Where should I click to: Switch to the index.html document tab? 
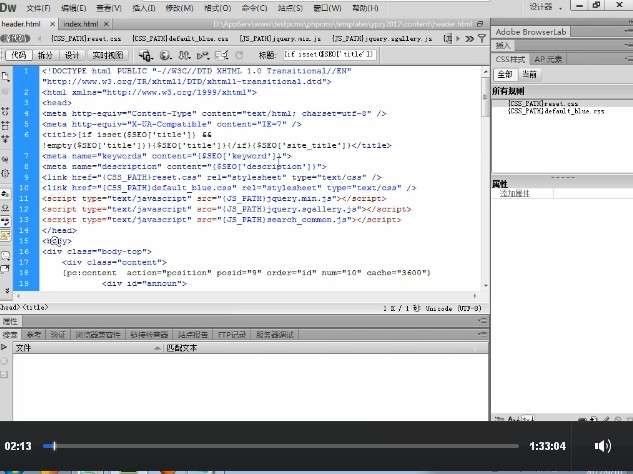[x=81, y=23]
